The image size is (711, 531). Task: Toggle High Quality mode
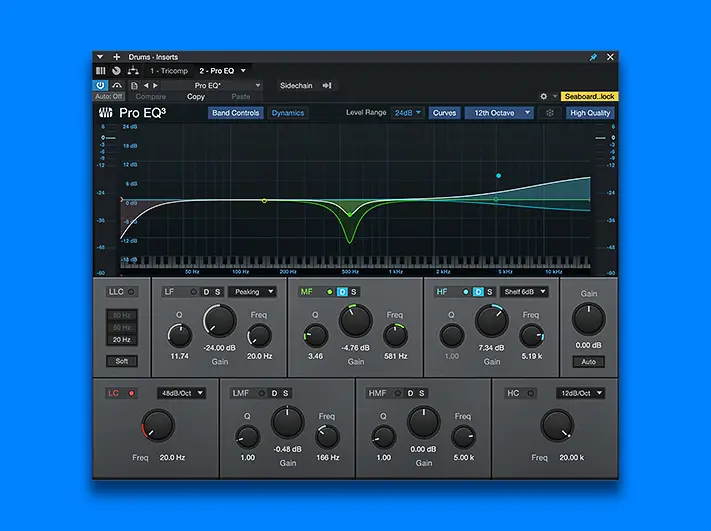click(x=590, y=113)
